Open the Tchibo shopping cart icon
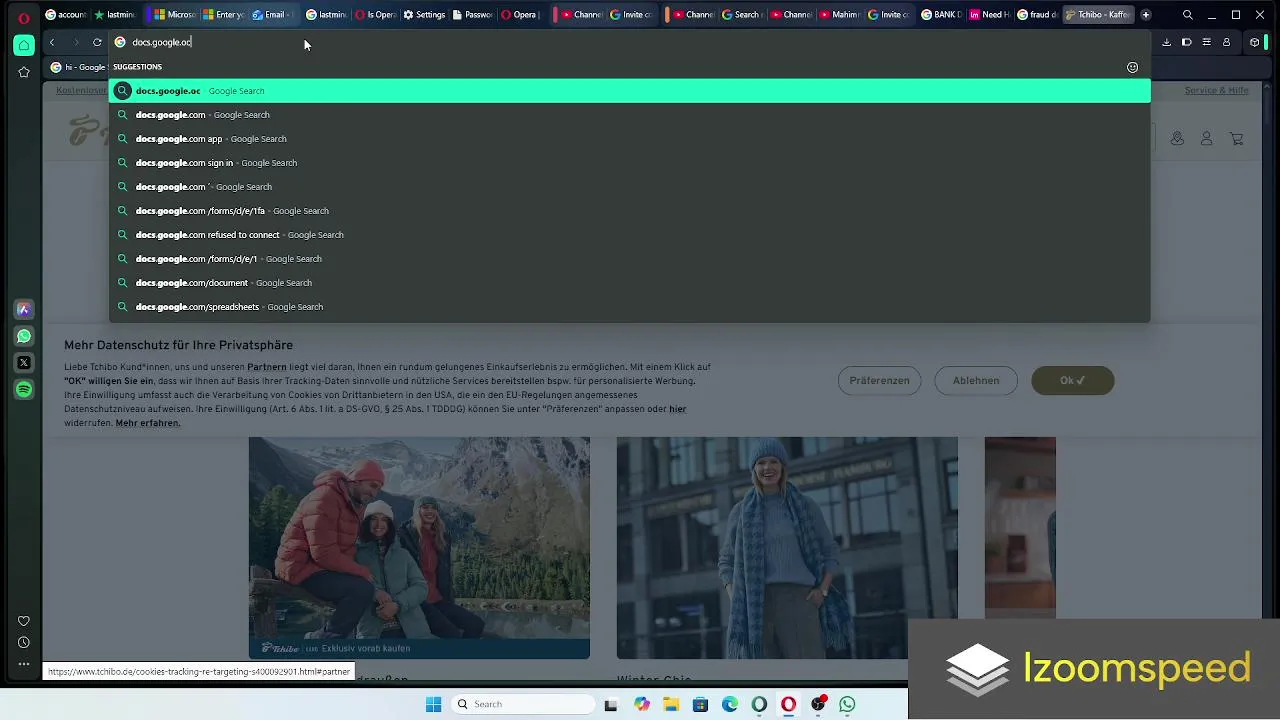Image resolution: width=1280 pixels, height=720 pixels. click(1237, 139)
